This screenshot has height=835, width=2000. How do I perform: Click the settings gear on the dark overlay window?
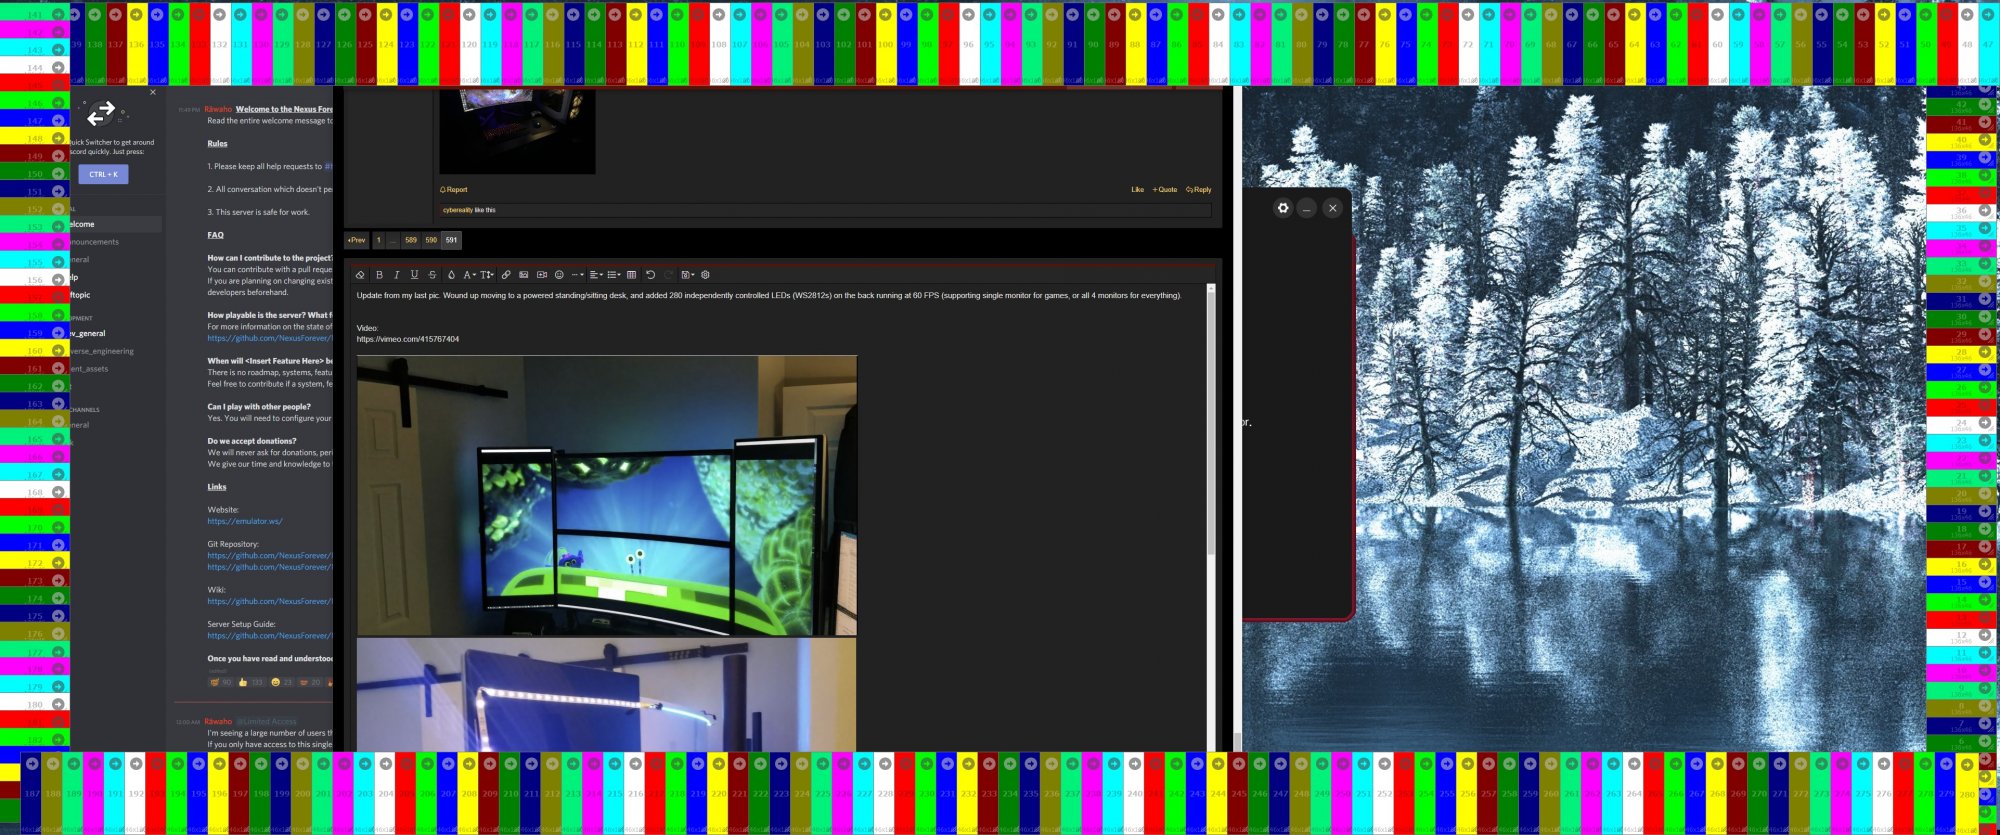click(1283, 208)
